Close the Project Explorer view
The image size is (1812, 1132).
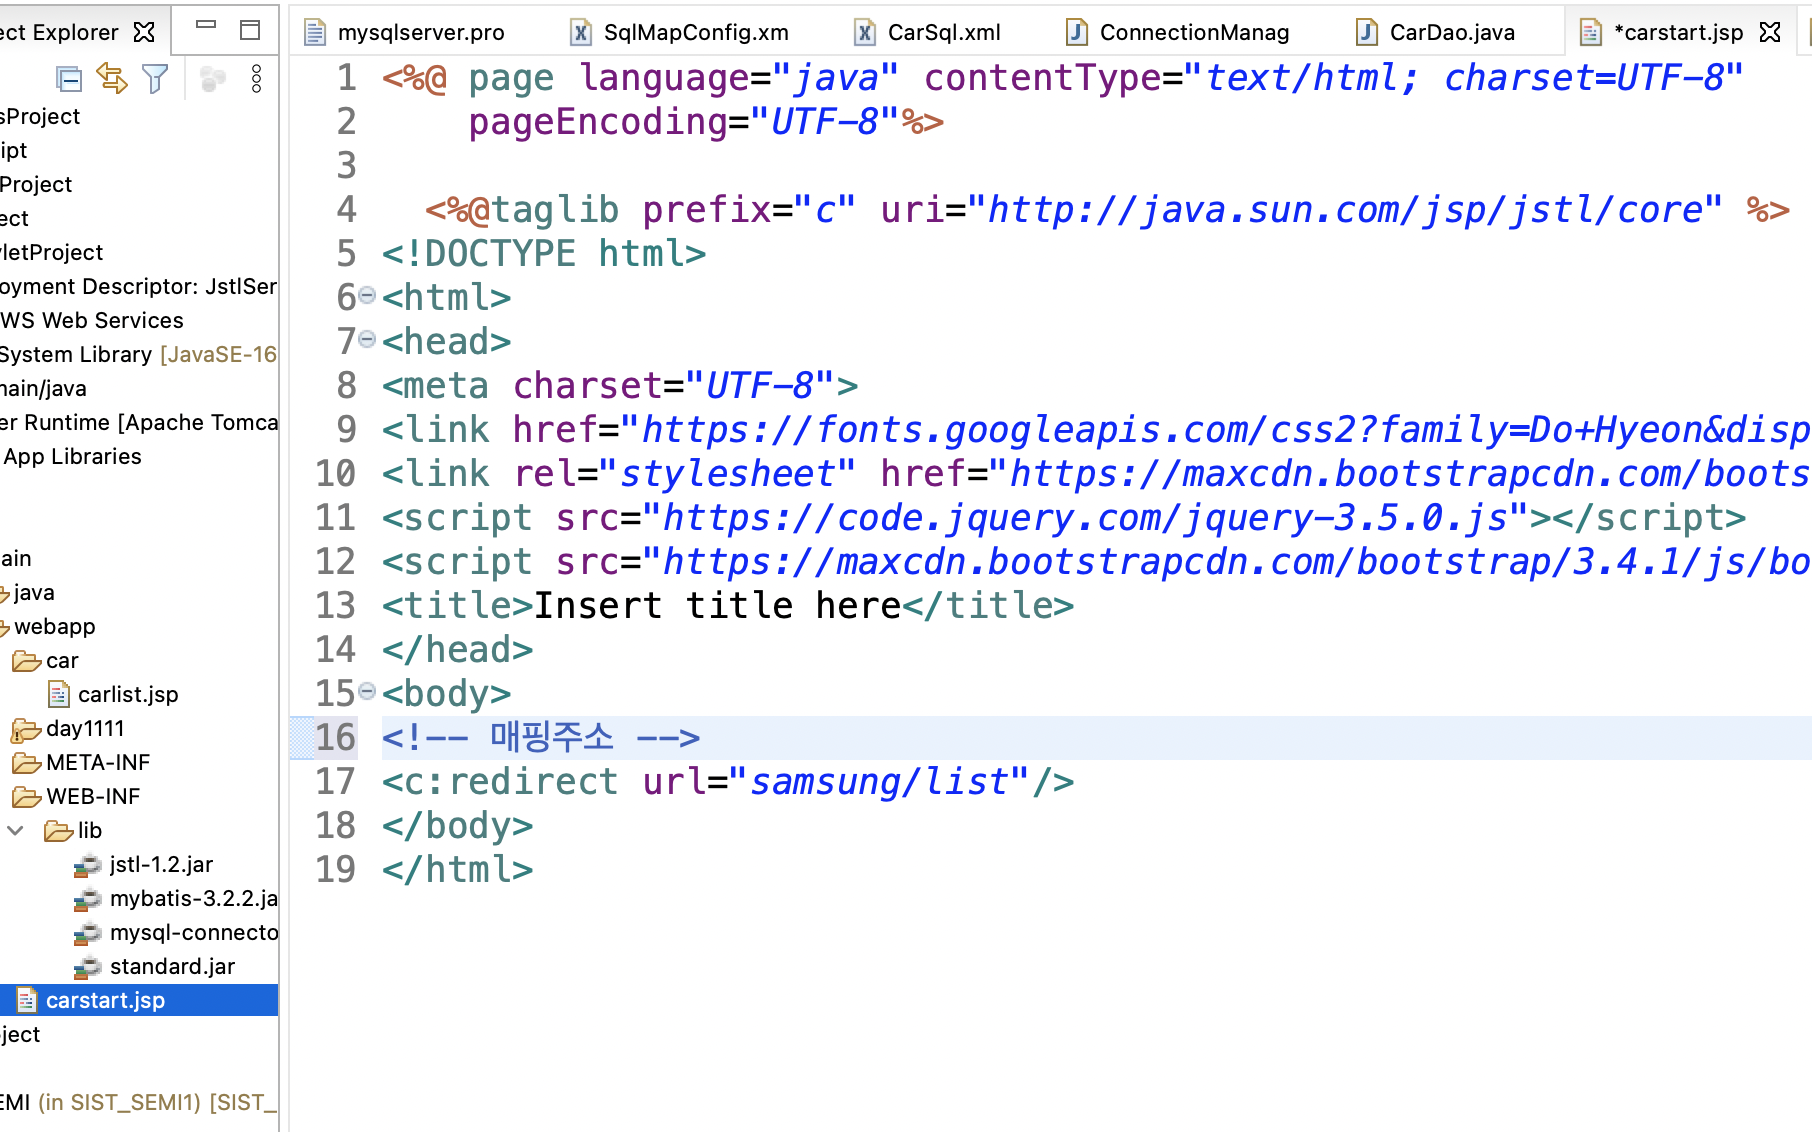point(144,32)
